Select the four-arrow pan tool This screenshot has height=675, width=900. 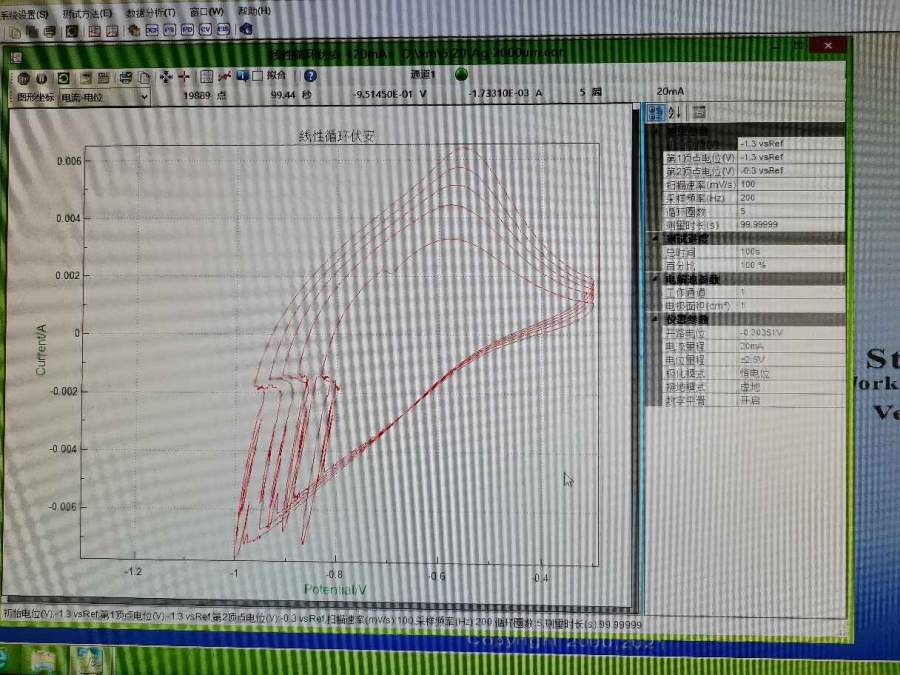point(166,76)
